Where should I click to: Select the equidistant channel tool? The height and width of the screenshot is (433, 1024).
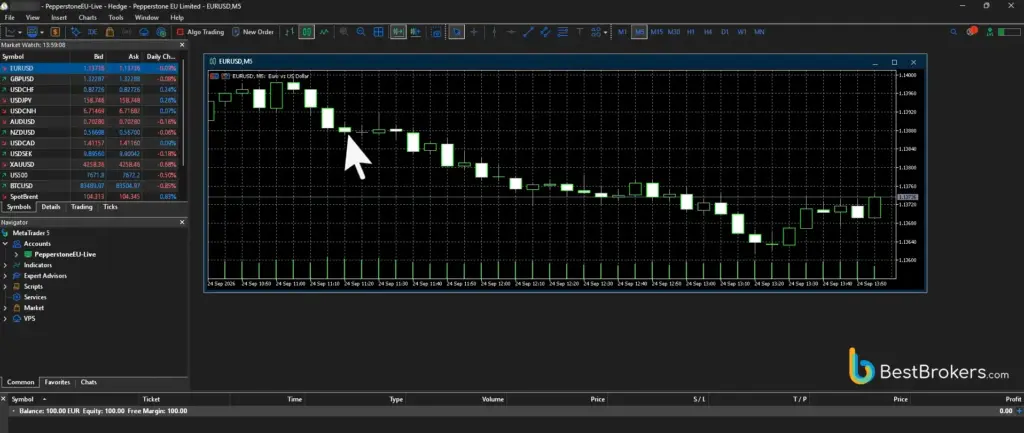(x=545, y=31)
